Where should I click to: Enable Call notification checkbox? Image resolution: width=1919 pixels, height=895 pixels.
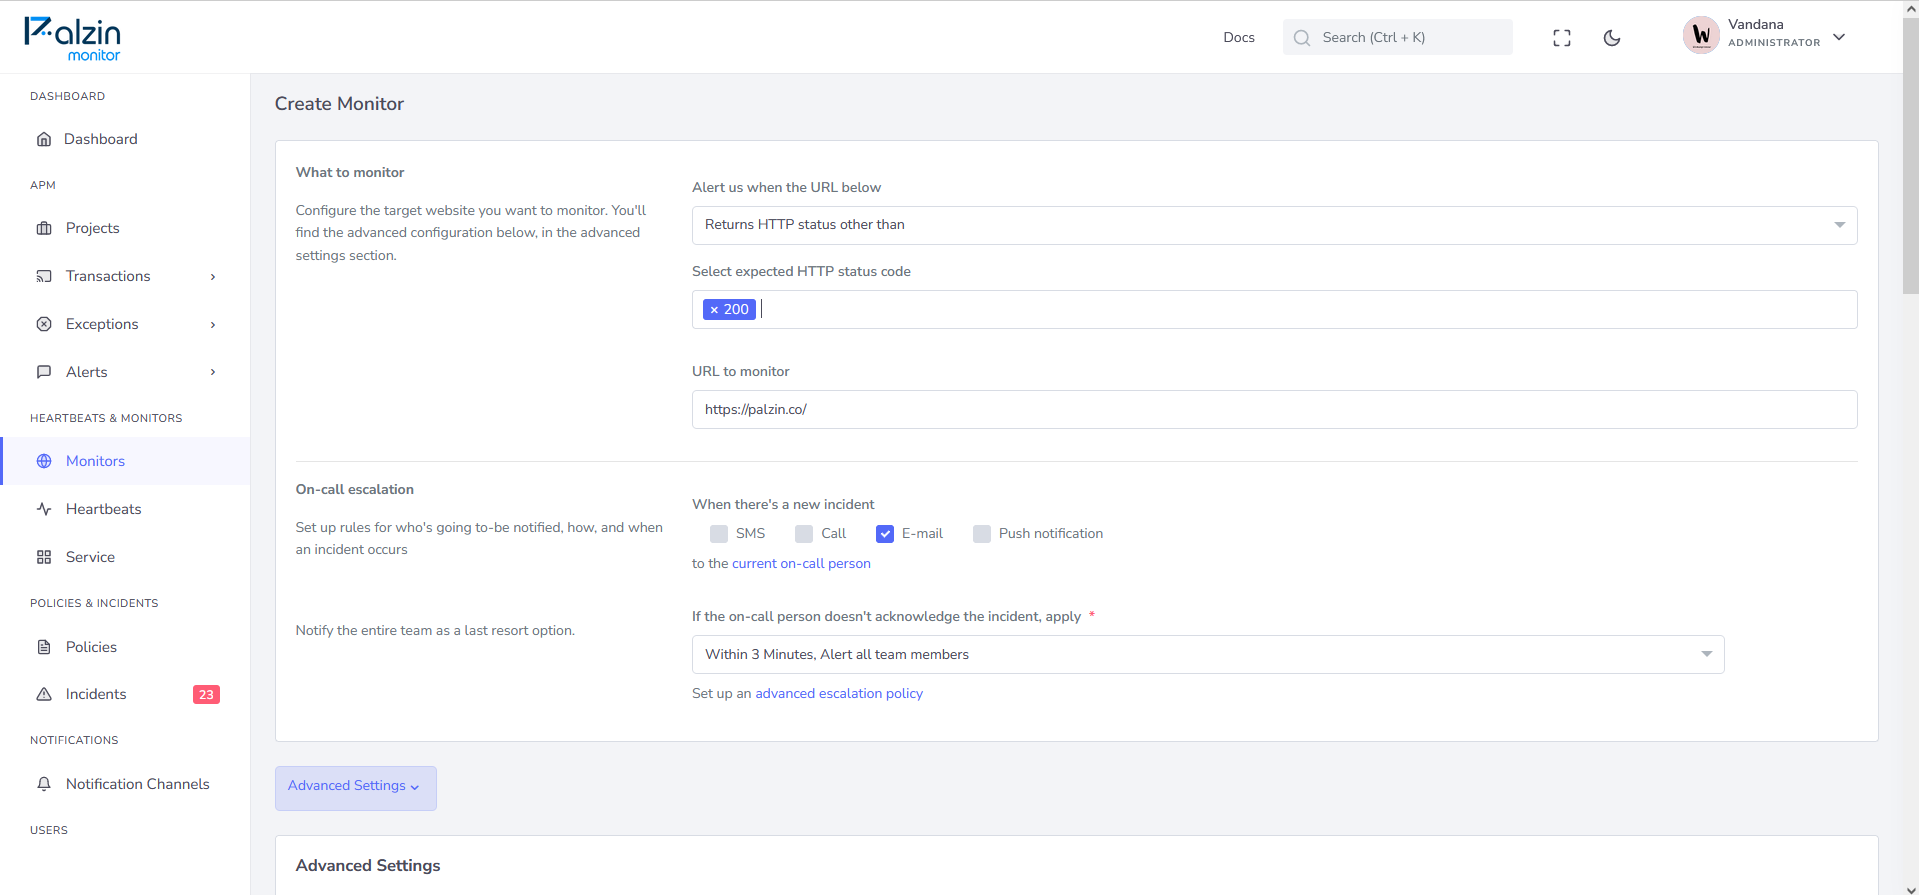point(804,534)
